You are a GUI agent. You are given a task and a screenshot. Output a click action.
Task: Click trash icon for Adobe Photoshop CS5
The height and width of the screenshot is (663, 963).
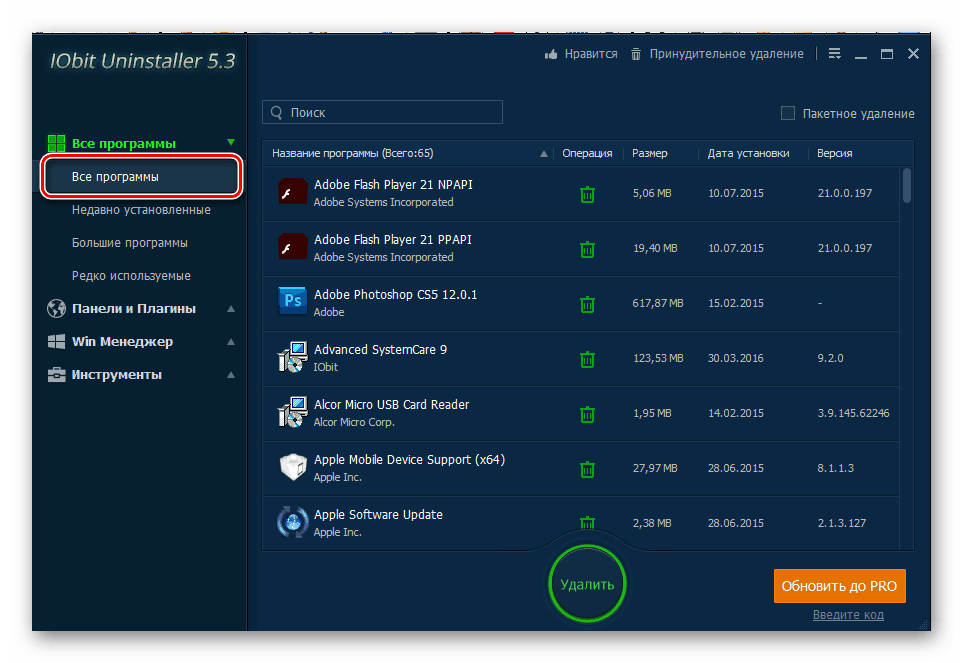tap(587, 303)
